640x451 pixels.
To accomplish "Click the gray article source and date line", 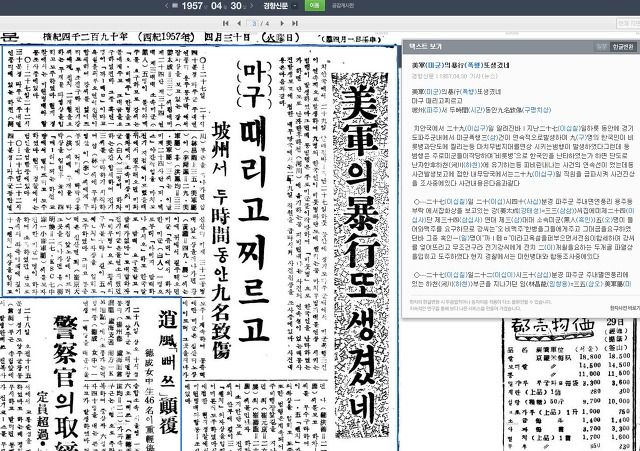I will click(455, 76).
